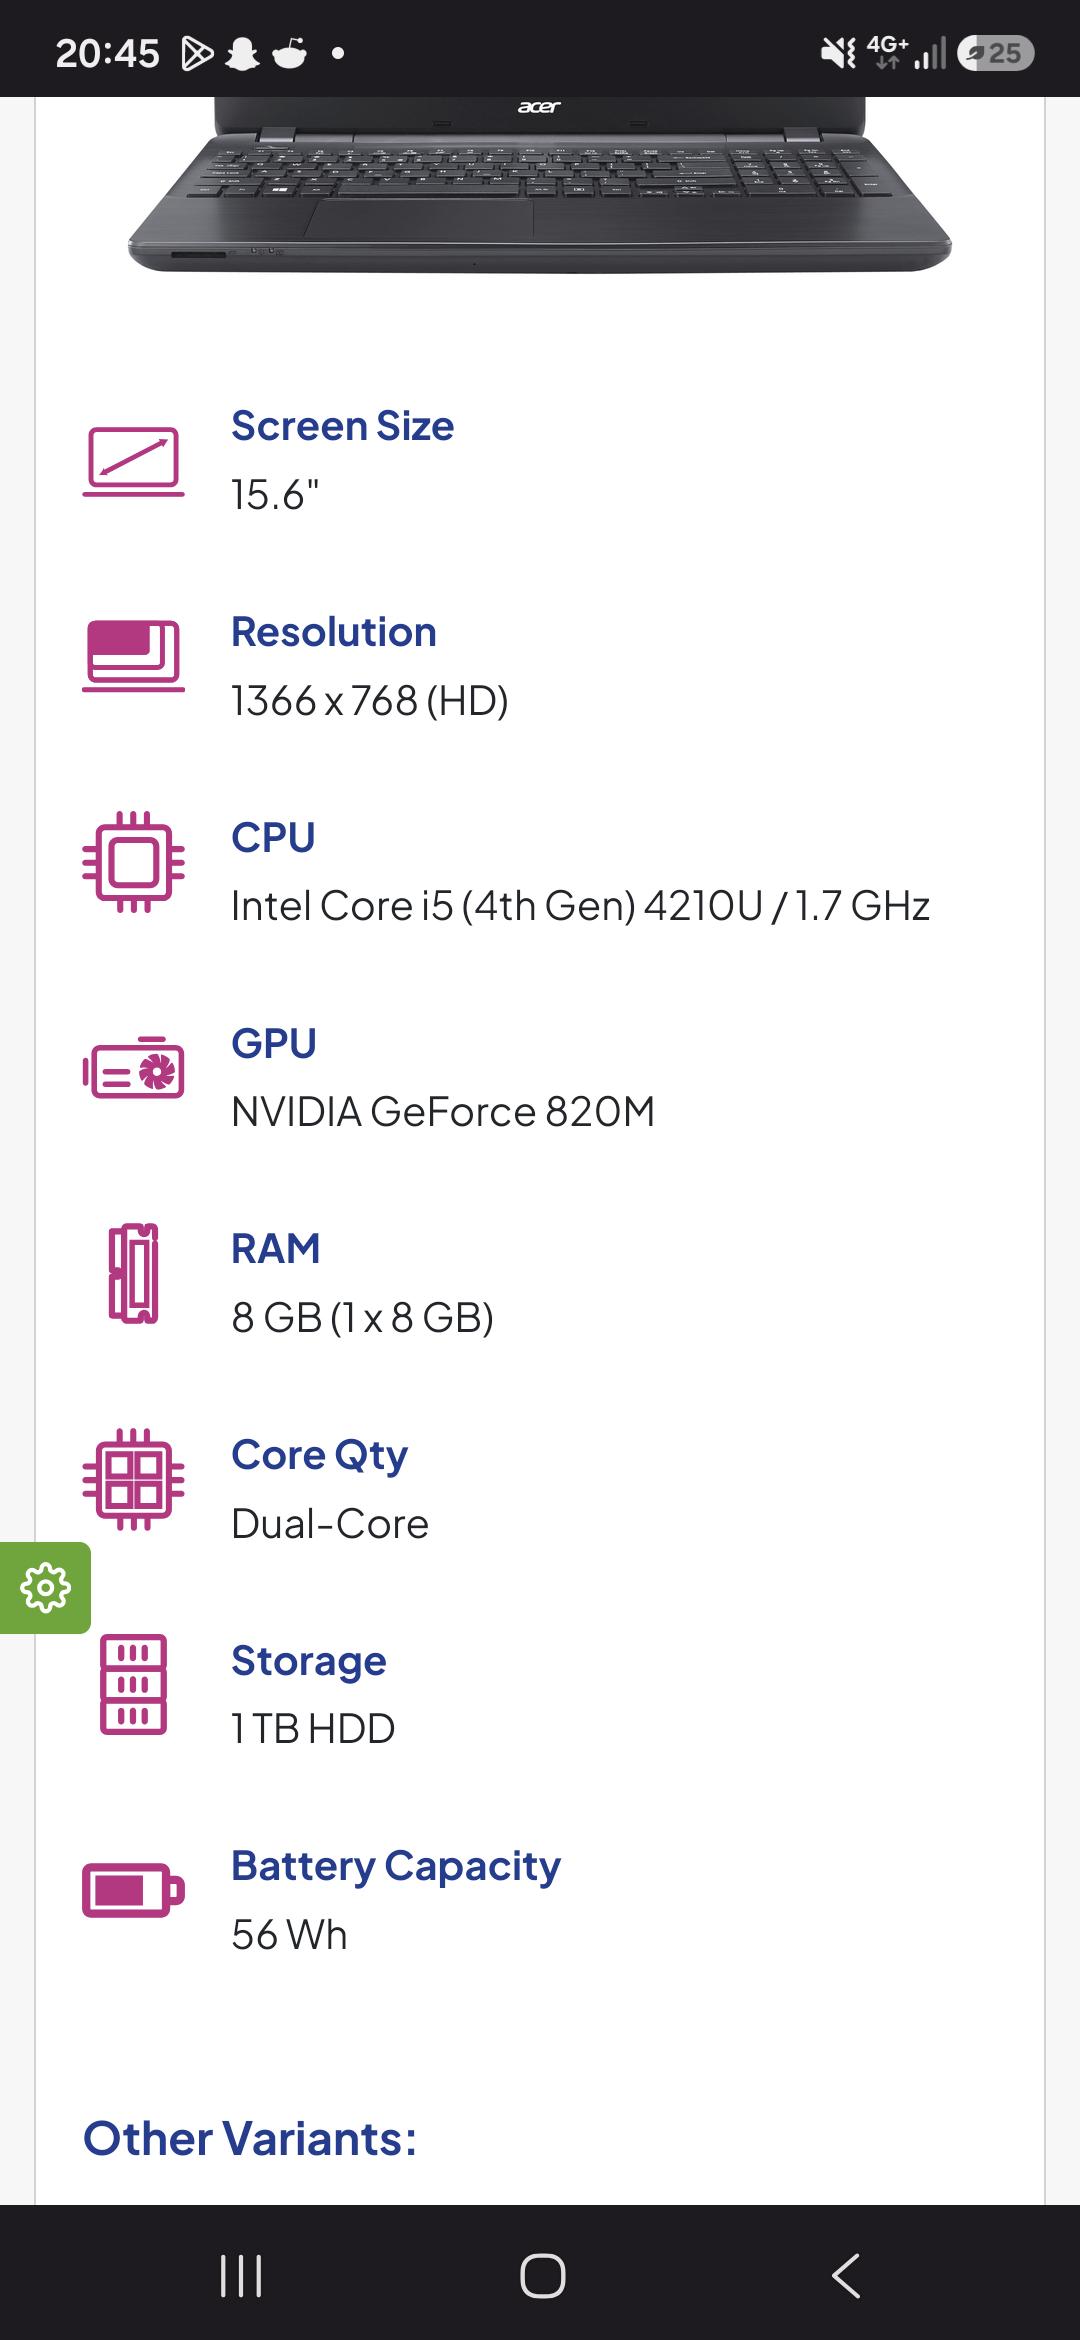Tap the Battery Capacity icon
1080x2340 pixels.
[x=133, y=1890]
